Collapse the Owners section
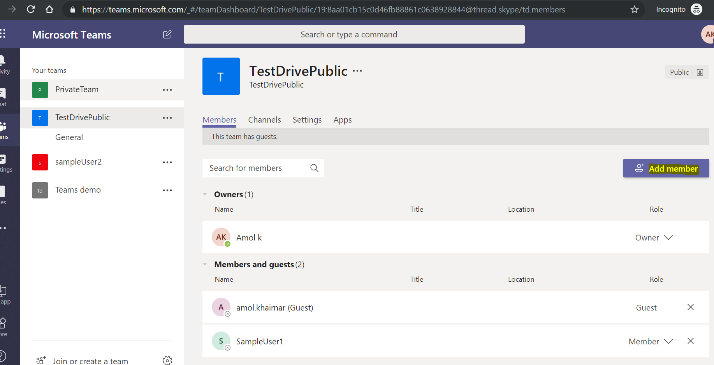 [x=205, y=194]
